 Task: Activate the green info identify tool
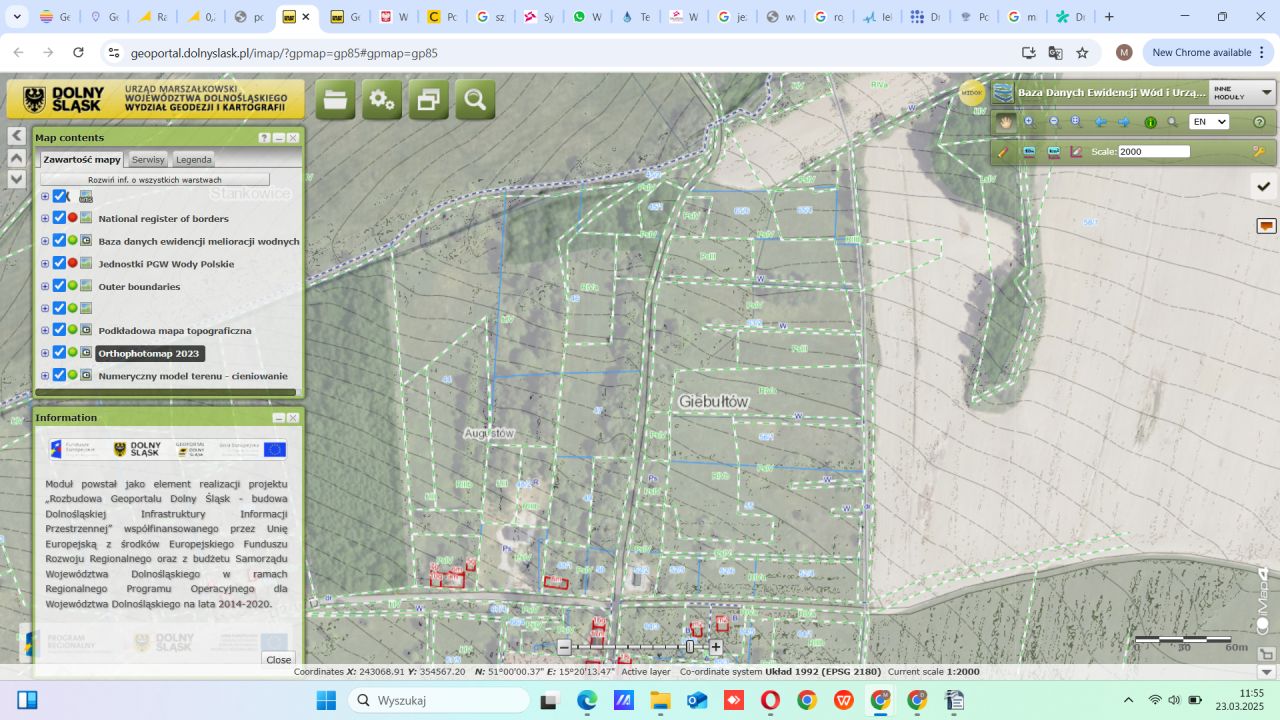coord(1150,122)
